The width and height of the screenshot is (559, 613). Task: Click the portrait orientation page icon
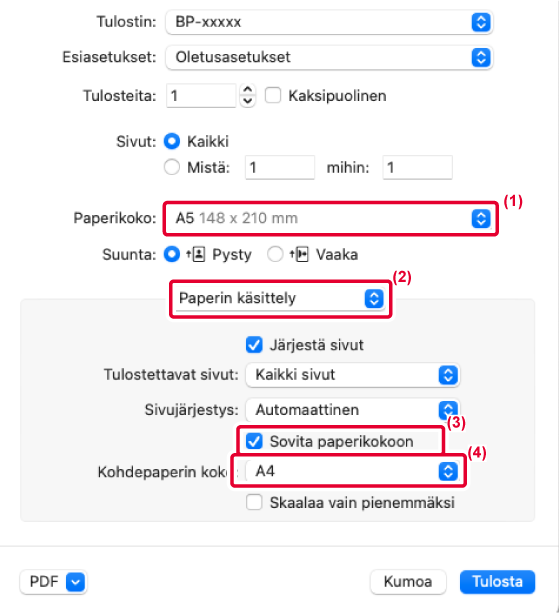pos(196,255)
